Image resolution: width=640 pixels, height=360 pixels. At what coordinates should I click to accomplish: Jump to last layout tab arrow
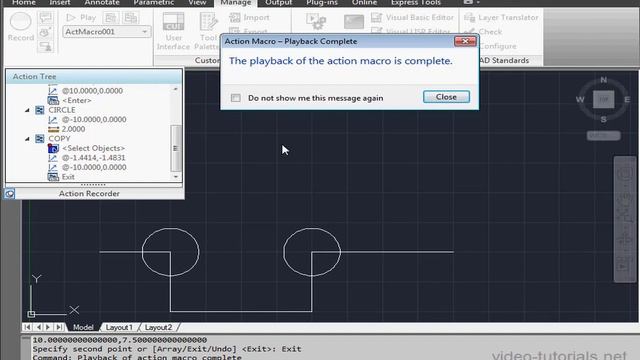tap(59, 327)
